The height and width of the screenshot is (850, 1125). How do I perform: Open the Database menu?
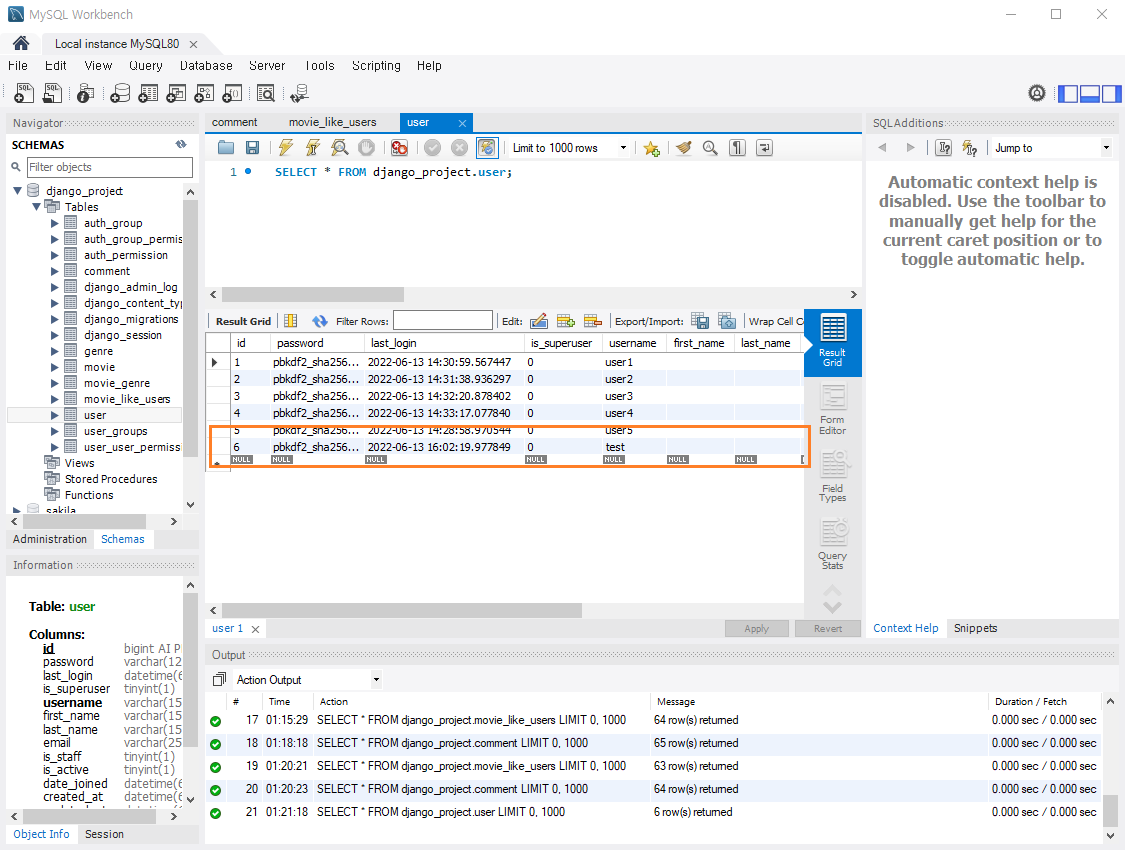coord(206,65)
